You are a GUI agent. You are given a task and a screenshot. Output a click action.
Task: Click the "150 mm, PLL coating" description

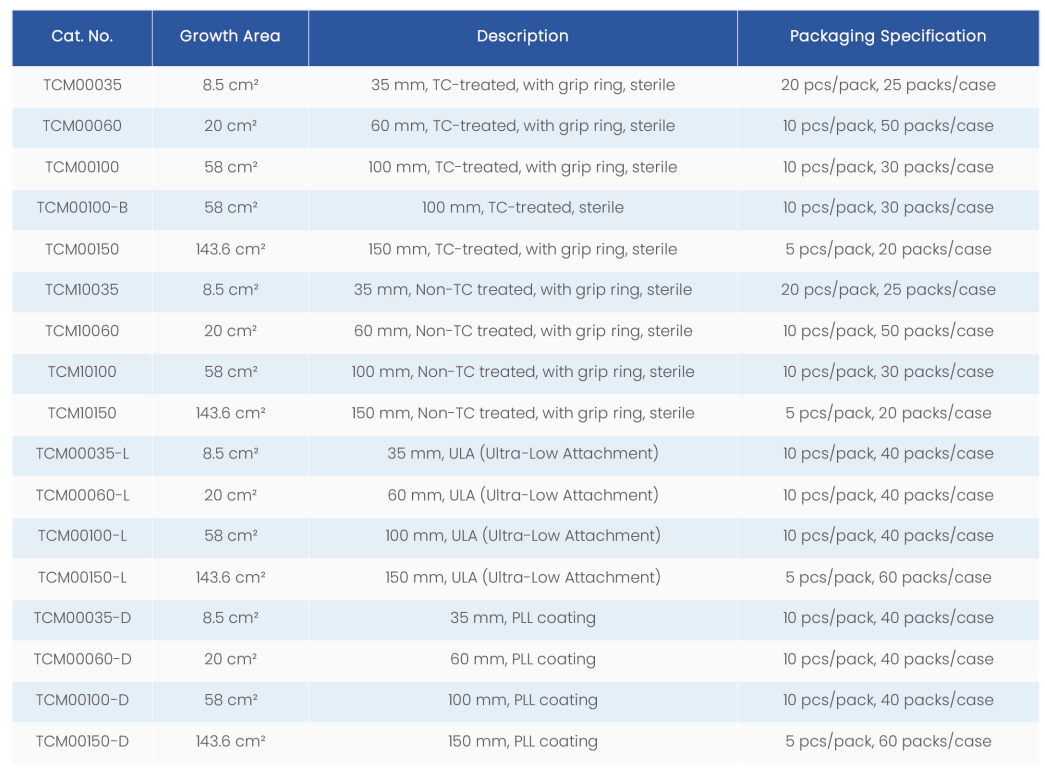pyautogui.click(x=522, y=741)
